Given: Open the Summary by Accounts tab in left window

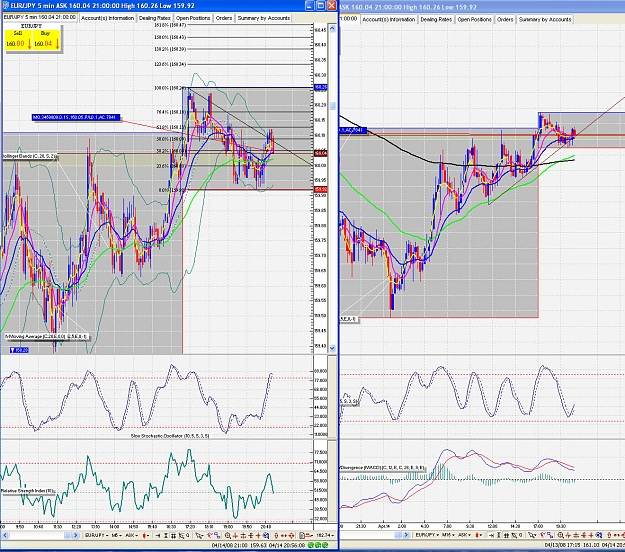Looking at the screenshot, I should coord(263,18).
